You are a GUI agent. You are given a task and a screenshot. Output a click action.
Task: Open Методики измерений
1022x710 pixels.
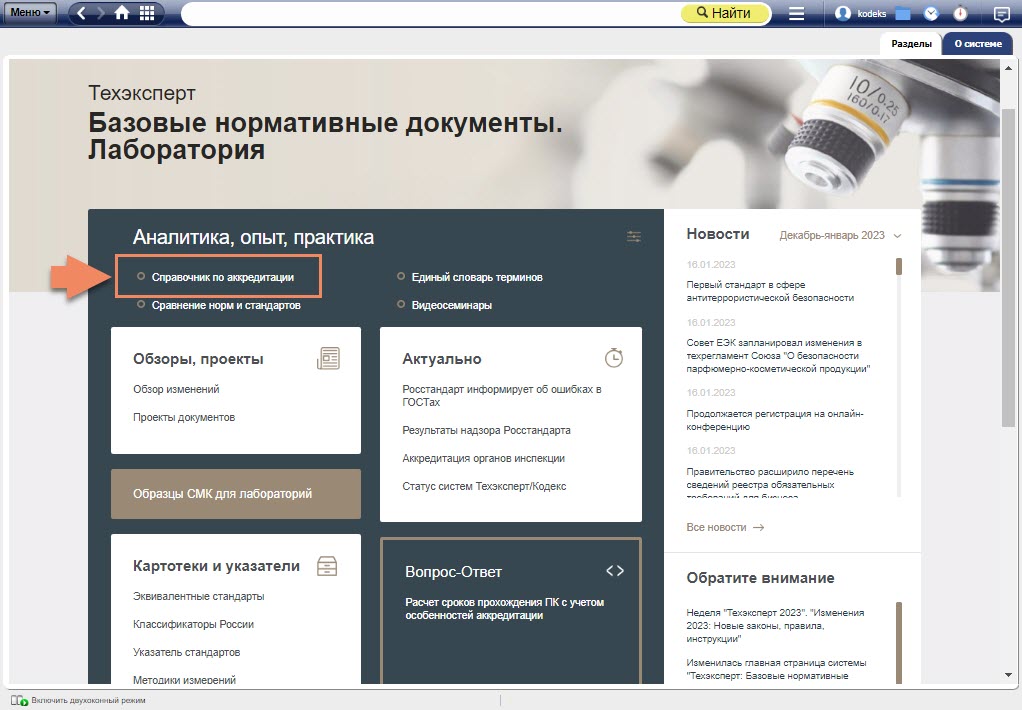click(184, 680)
